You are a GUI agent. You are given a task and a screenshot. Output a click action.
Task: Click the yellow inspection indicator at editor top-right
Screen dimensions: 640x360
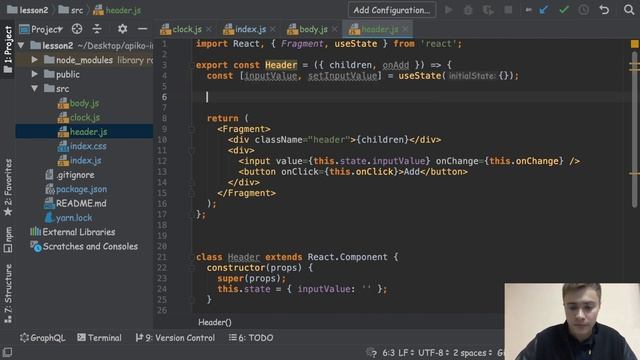(634, 44)
